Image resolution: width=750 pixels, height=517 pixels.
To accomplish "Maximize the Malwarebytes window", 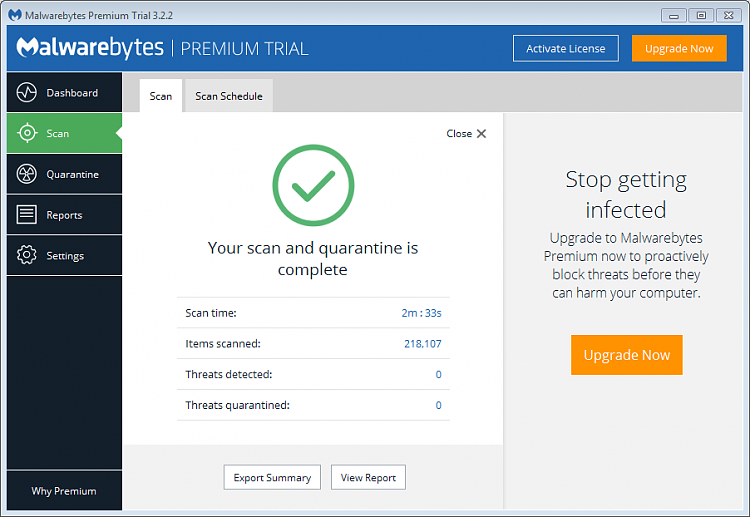I will click(x=701, y=16).
